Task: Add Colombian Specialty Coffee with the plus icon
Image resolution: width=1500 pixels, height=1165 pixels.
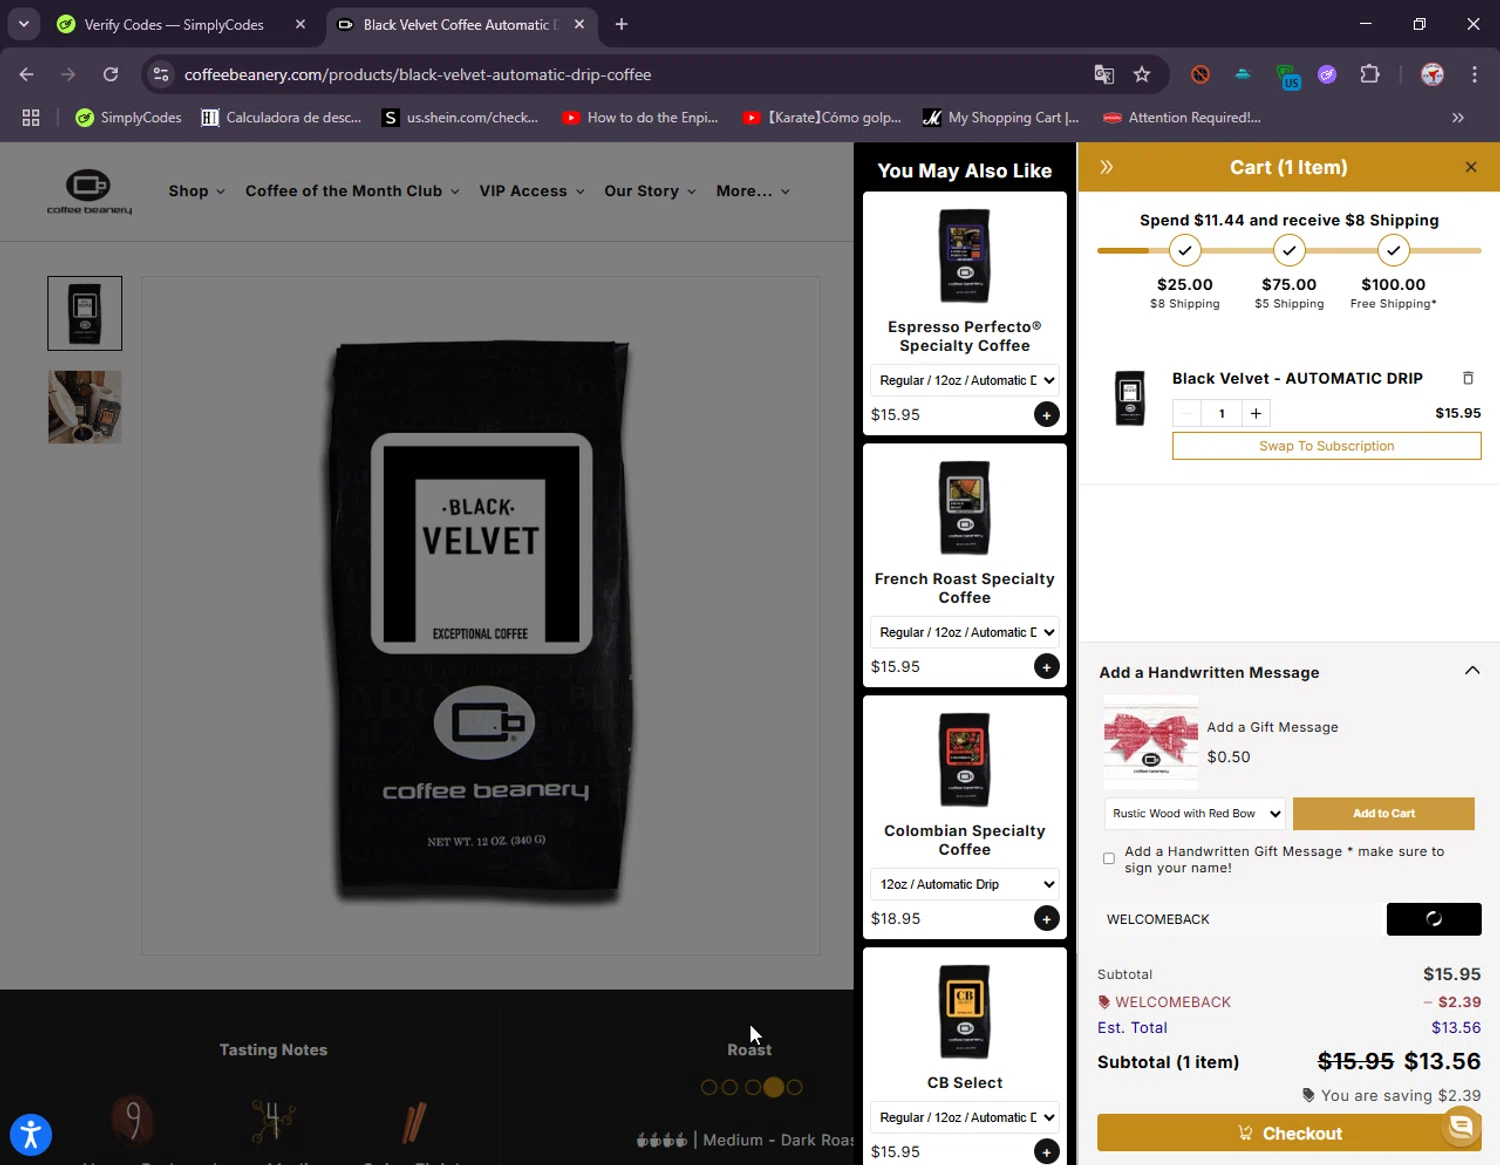Action: (x=1046, y=918)
